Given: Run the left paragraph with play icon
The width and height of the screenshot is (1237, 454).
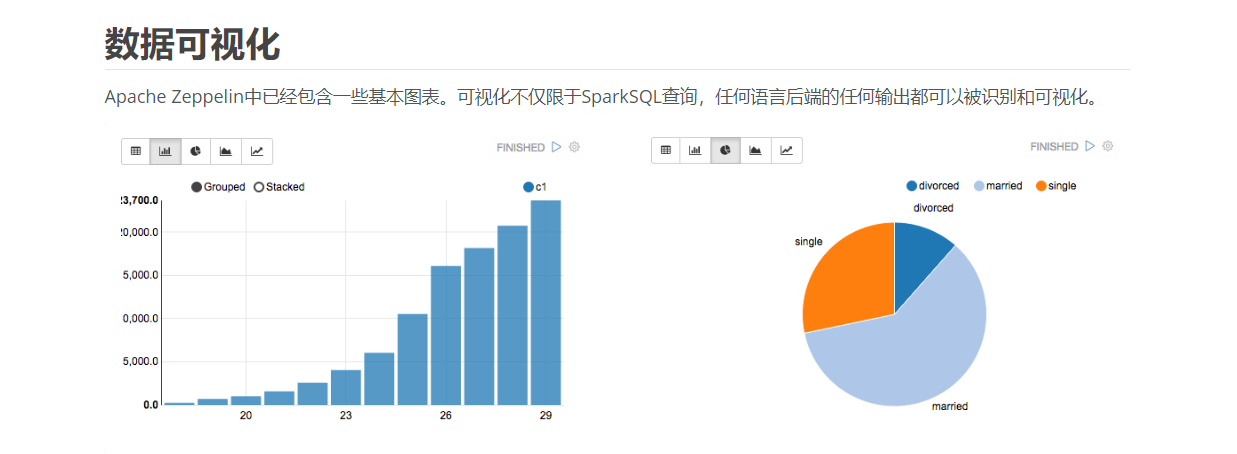Looking at the screenshot, I should [556, 147].
